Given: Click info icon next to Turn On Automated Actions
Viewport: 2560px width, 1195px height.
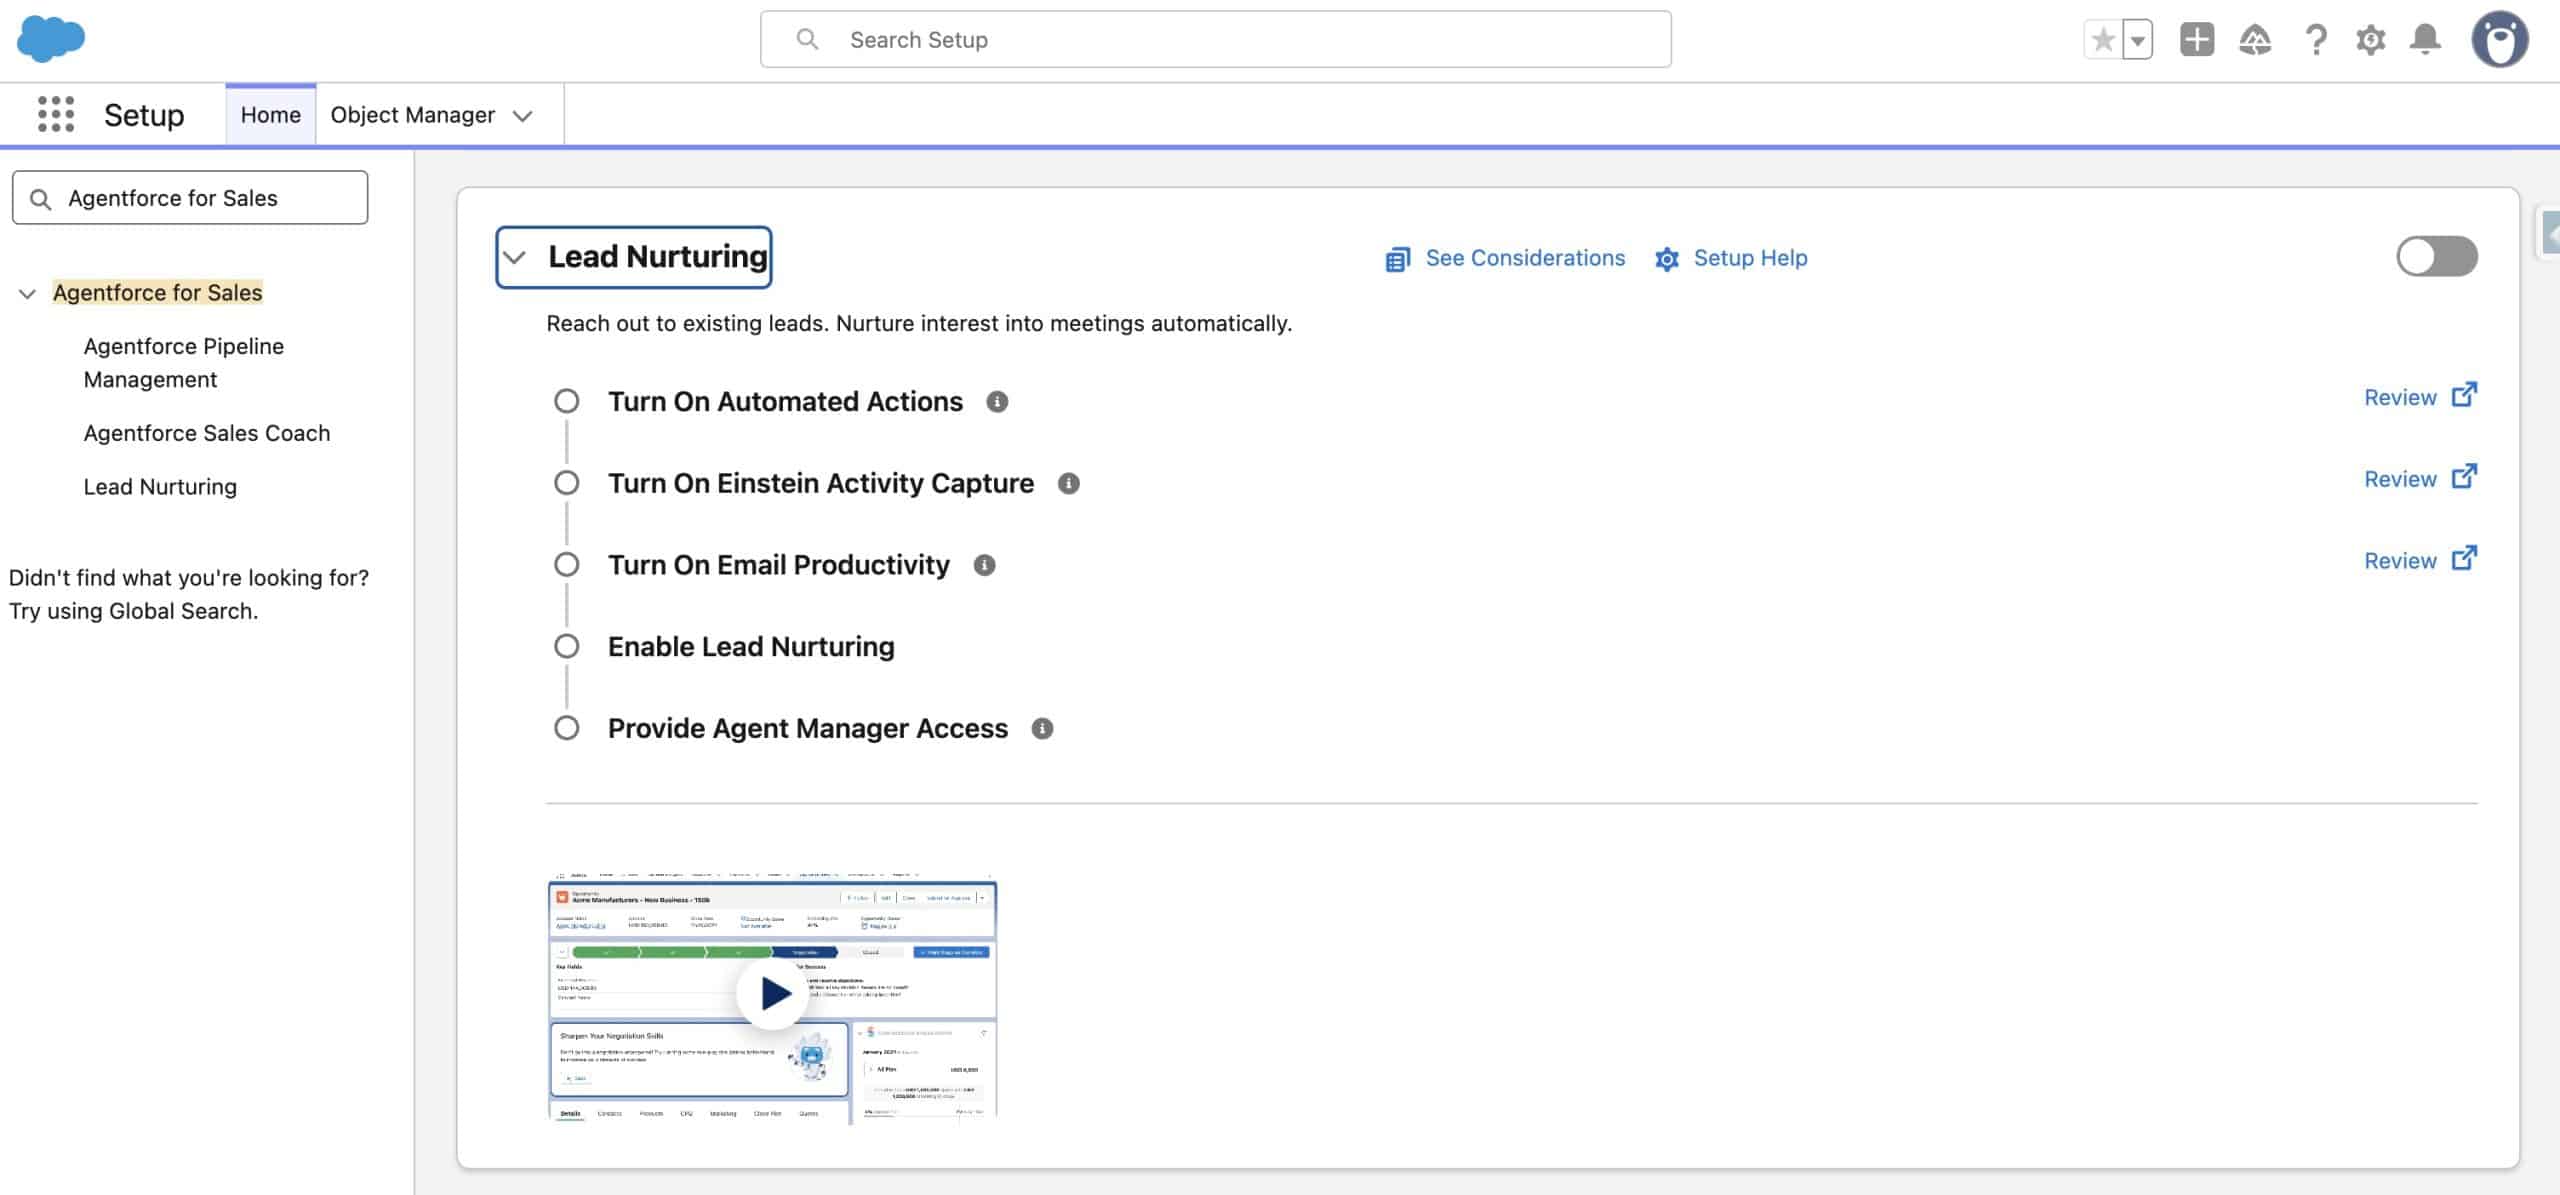Looking at the screenshot, I should pyautogui.click(x=996, y=402).
